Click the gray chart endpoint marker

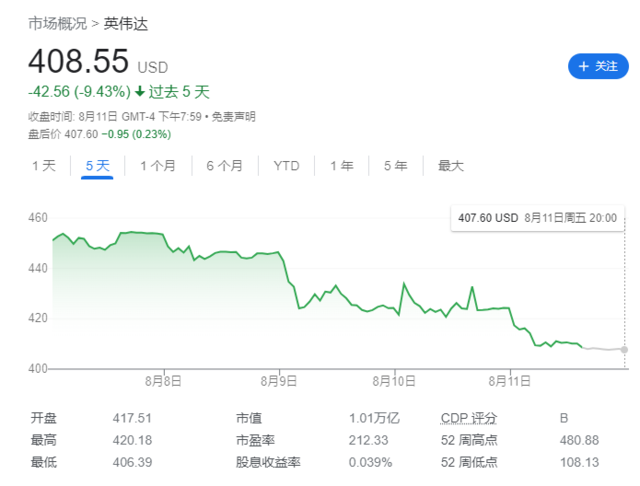click(x=624, y=349)
